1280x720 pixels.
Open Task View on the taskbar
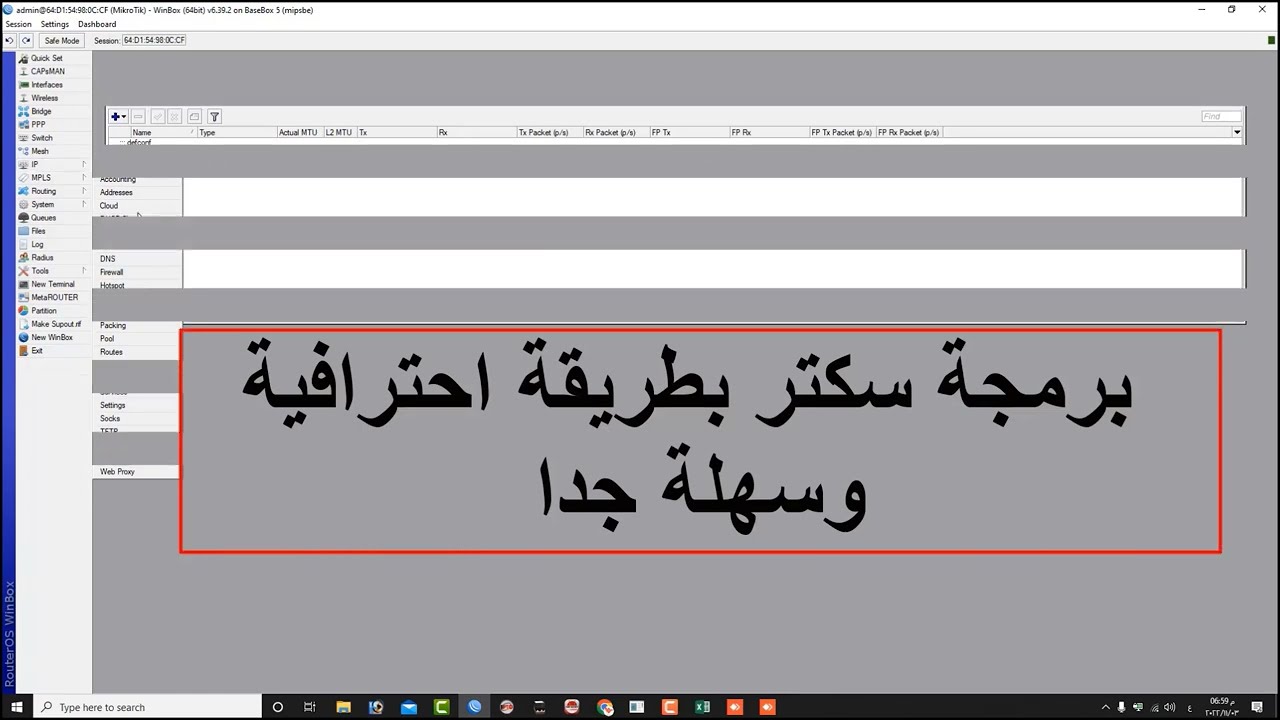pyautogui.click(x=310, y=707)
